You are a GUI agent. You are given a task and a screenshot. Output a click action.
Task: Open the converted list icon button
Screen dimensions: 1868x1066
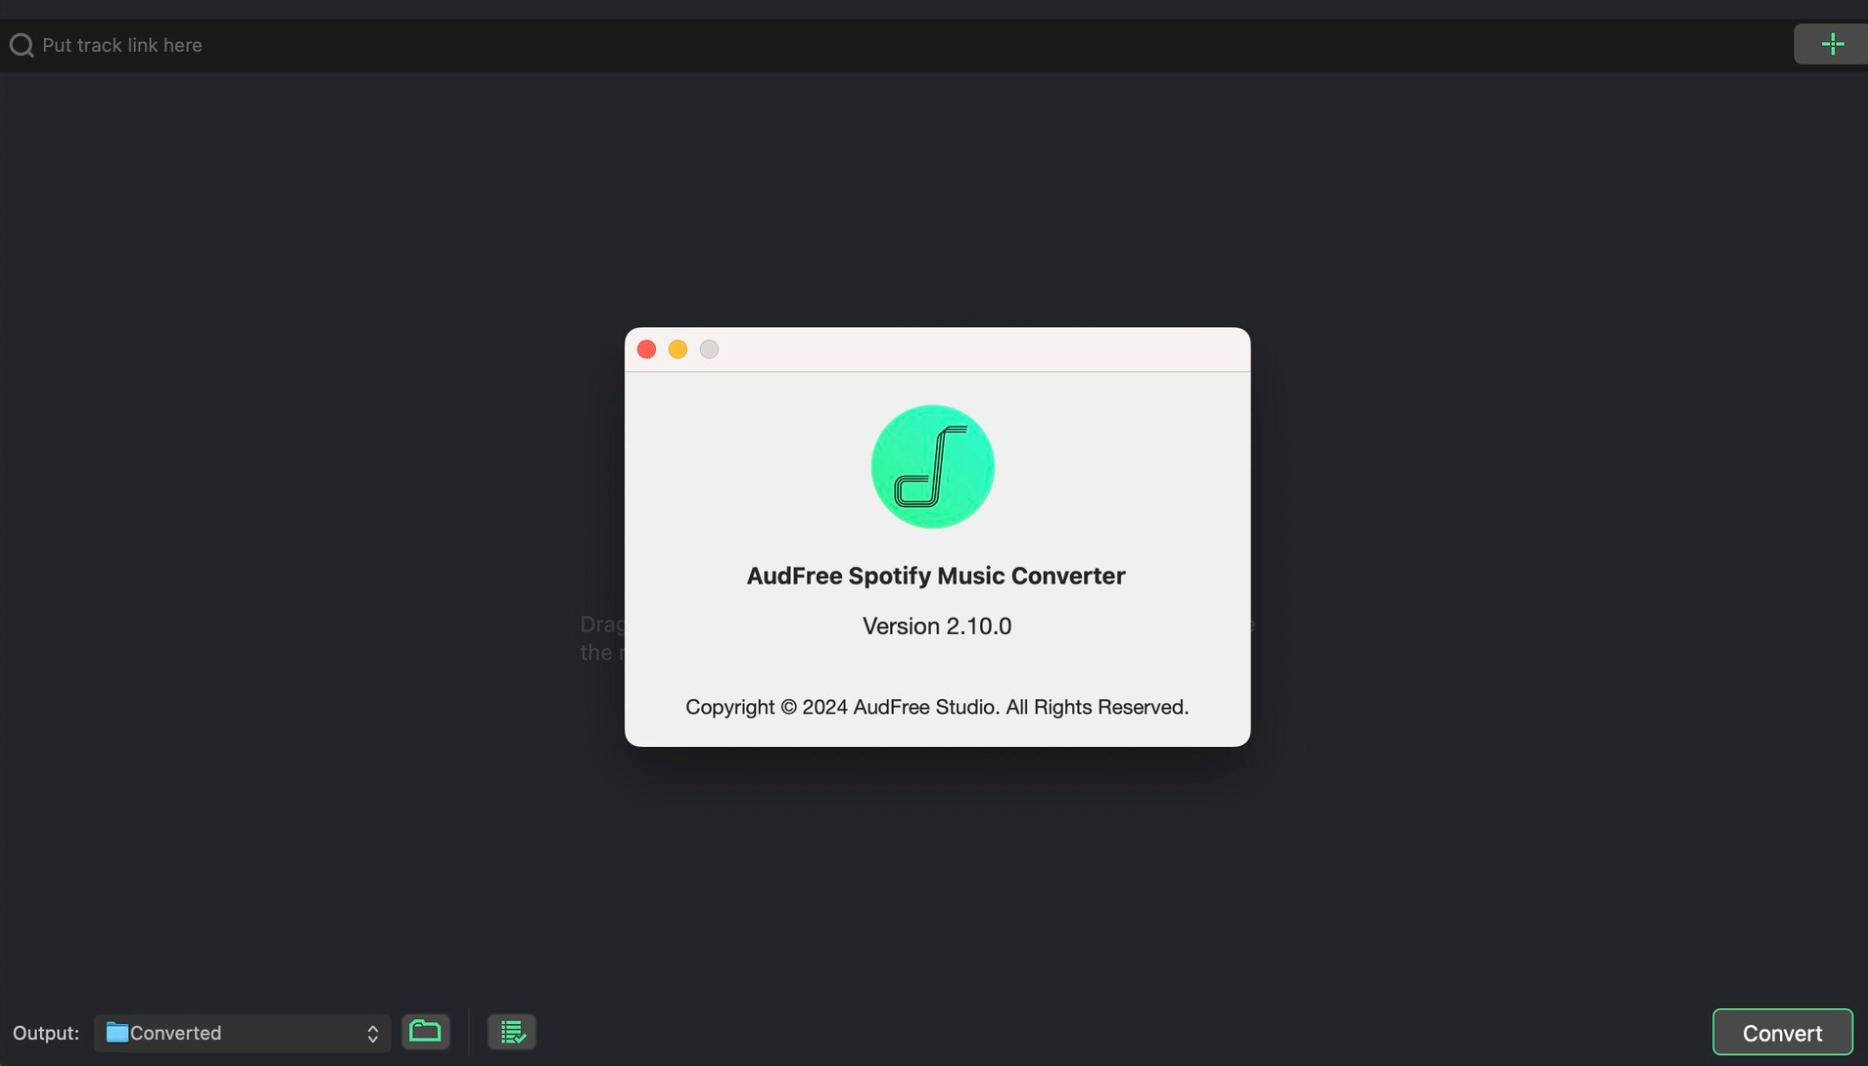[x=512, y=1031]
